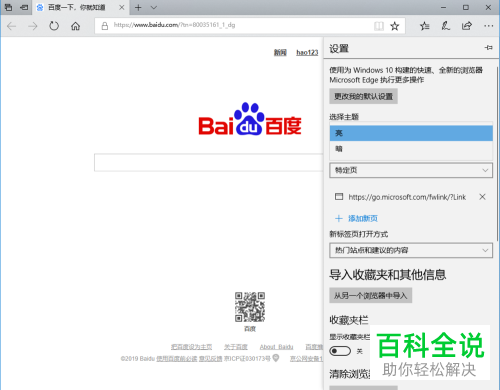Click the 意见反馈 feedback link
The height and width of the screenshot is (390, 500).
pyautogui.click(x=210, y=359)
